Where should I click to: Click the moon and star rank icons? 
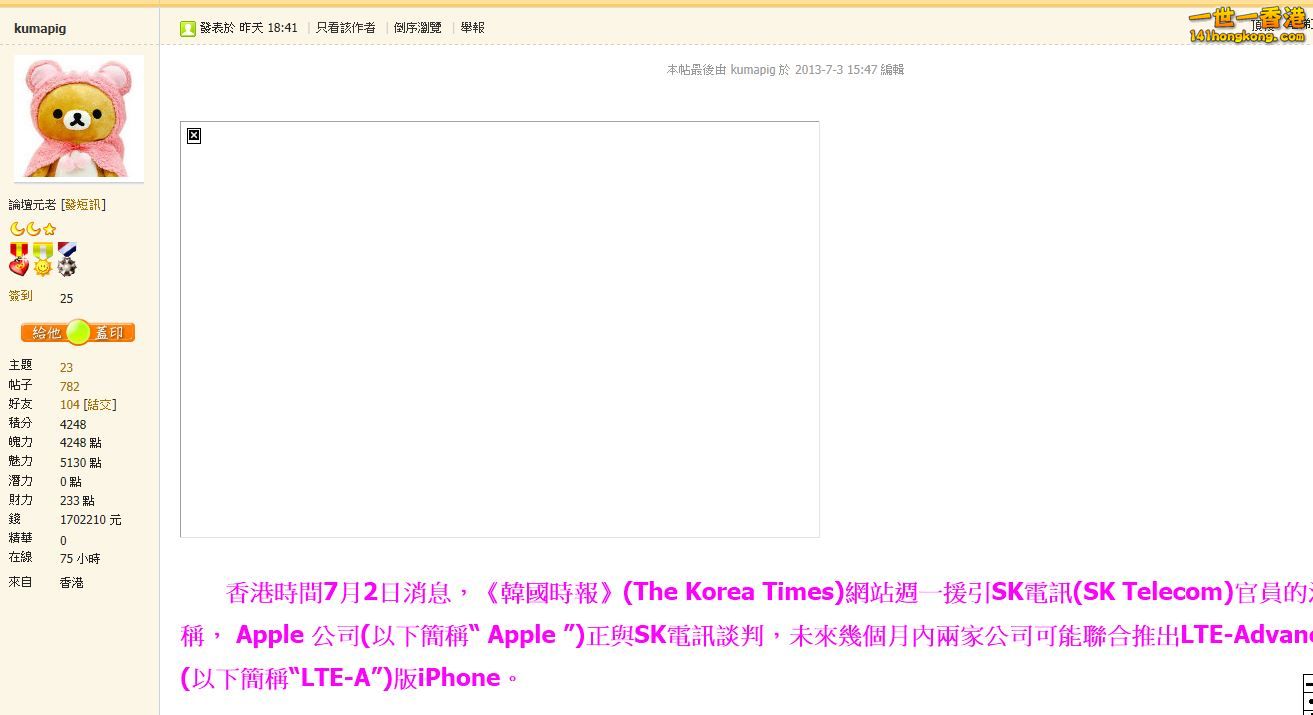(x=33, y=229)
